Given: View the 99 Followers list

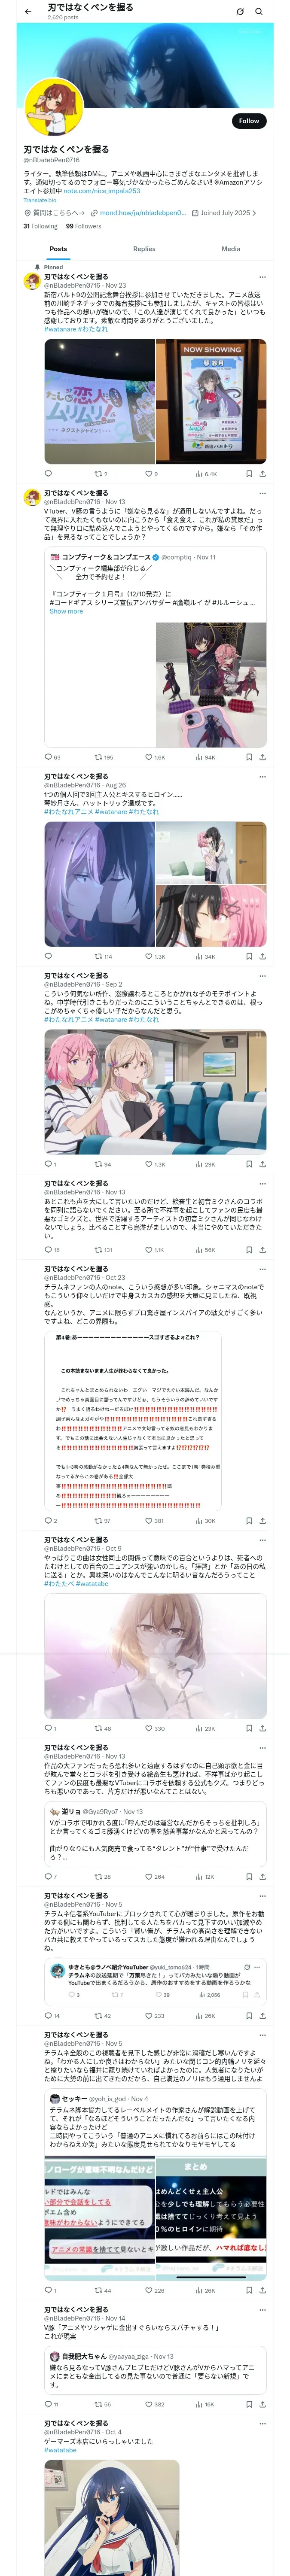Looking at the screenshot, I should (84, 226).
